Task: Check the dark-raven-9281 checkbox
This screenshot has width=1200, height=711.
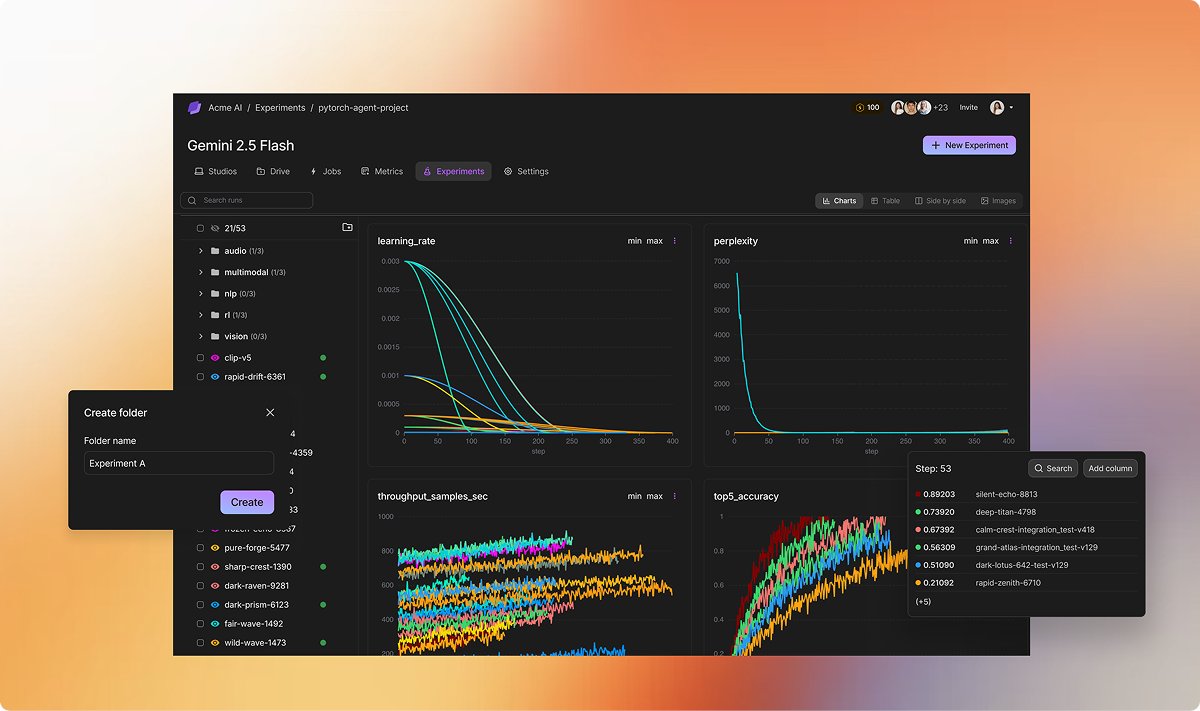Action: (200, 586)
